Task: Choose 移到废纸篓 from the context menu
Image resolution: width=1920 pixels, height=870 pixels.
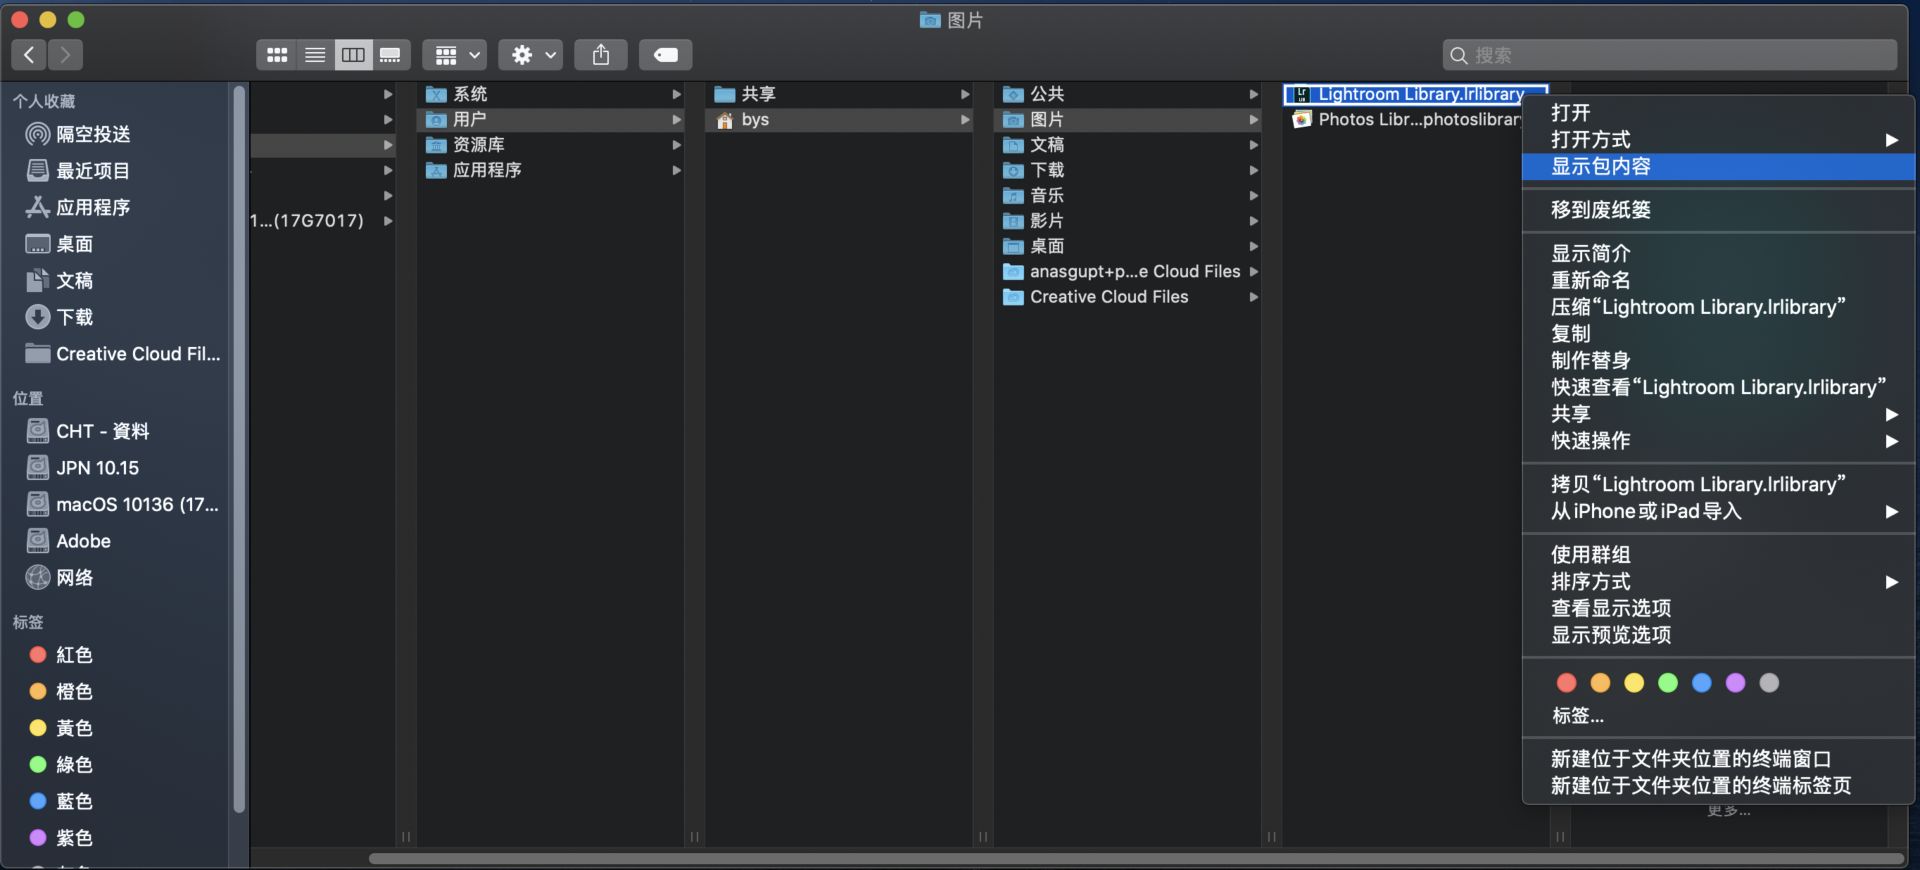Action: point(1718,210)
